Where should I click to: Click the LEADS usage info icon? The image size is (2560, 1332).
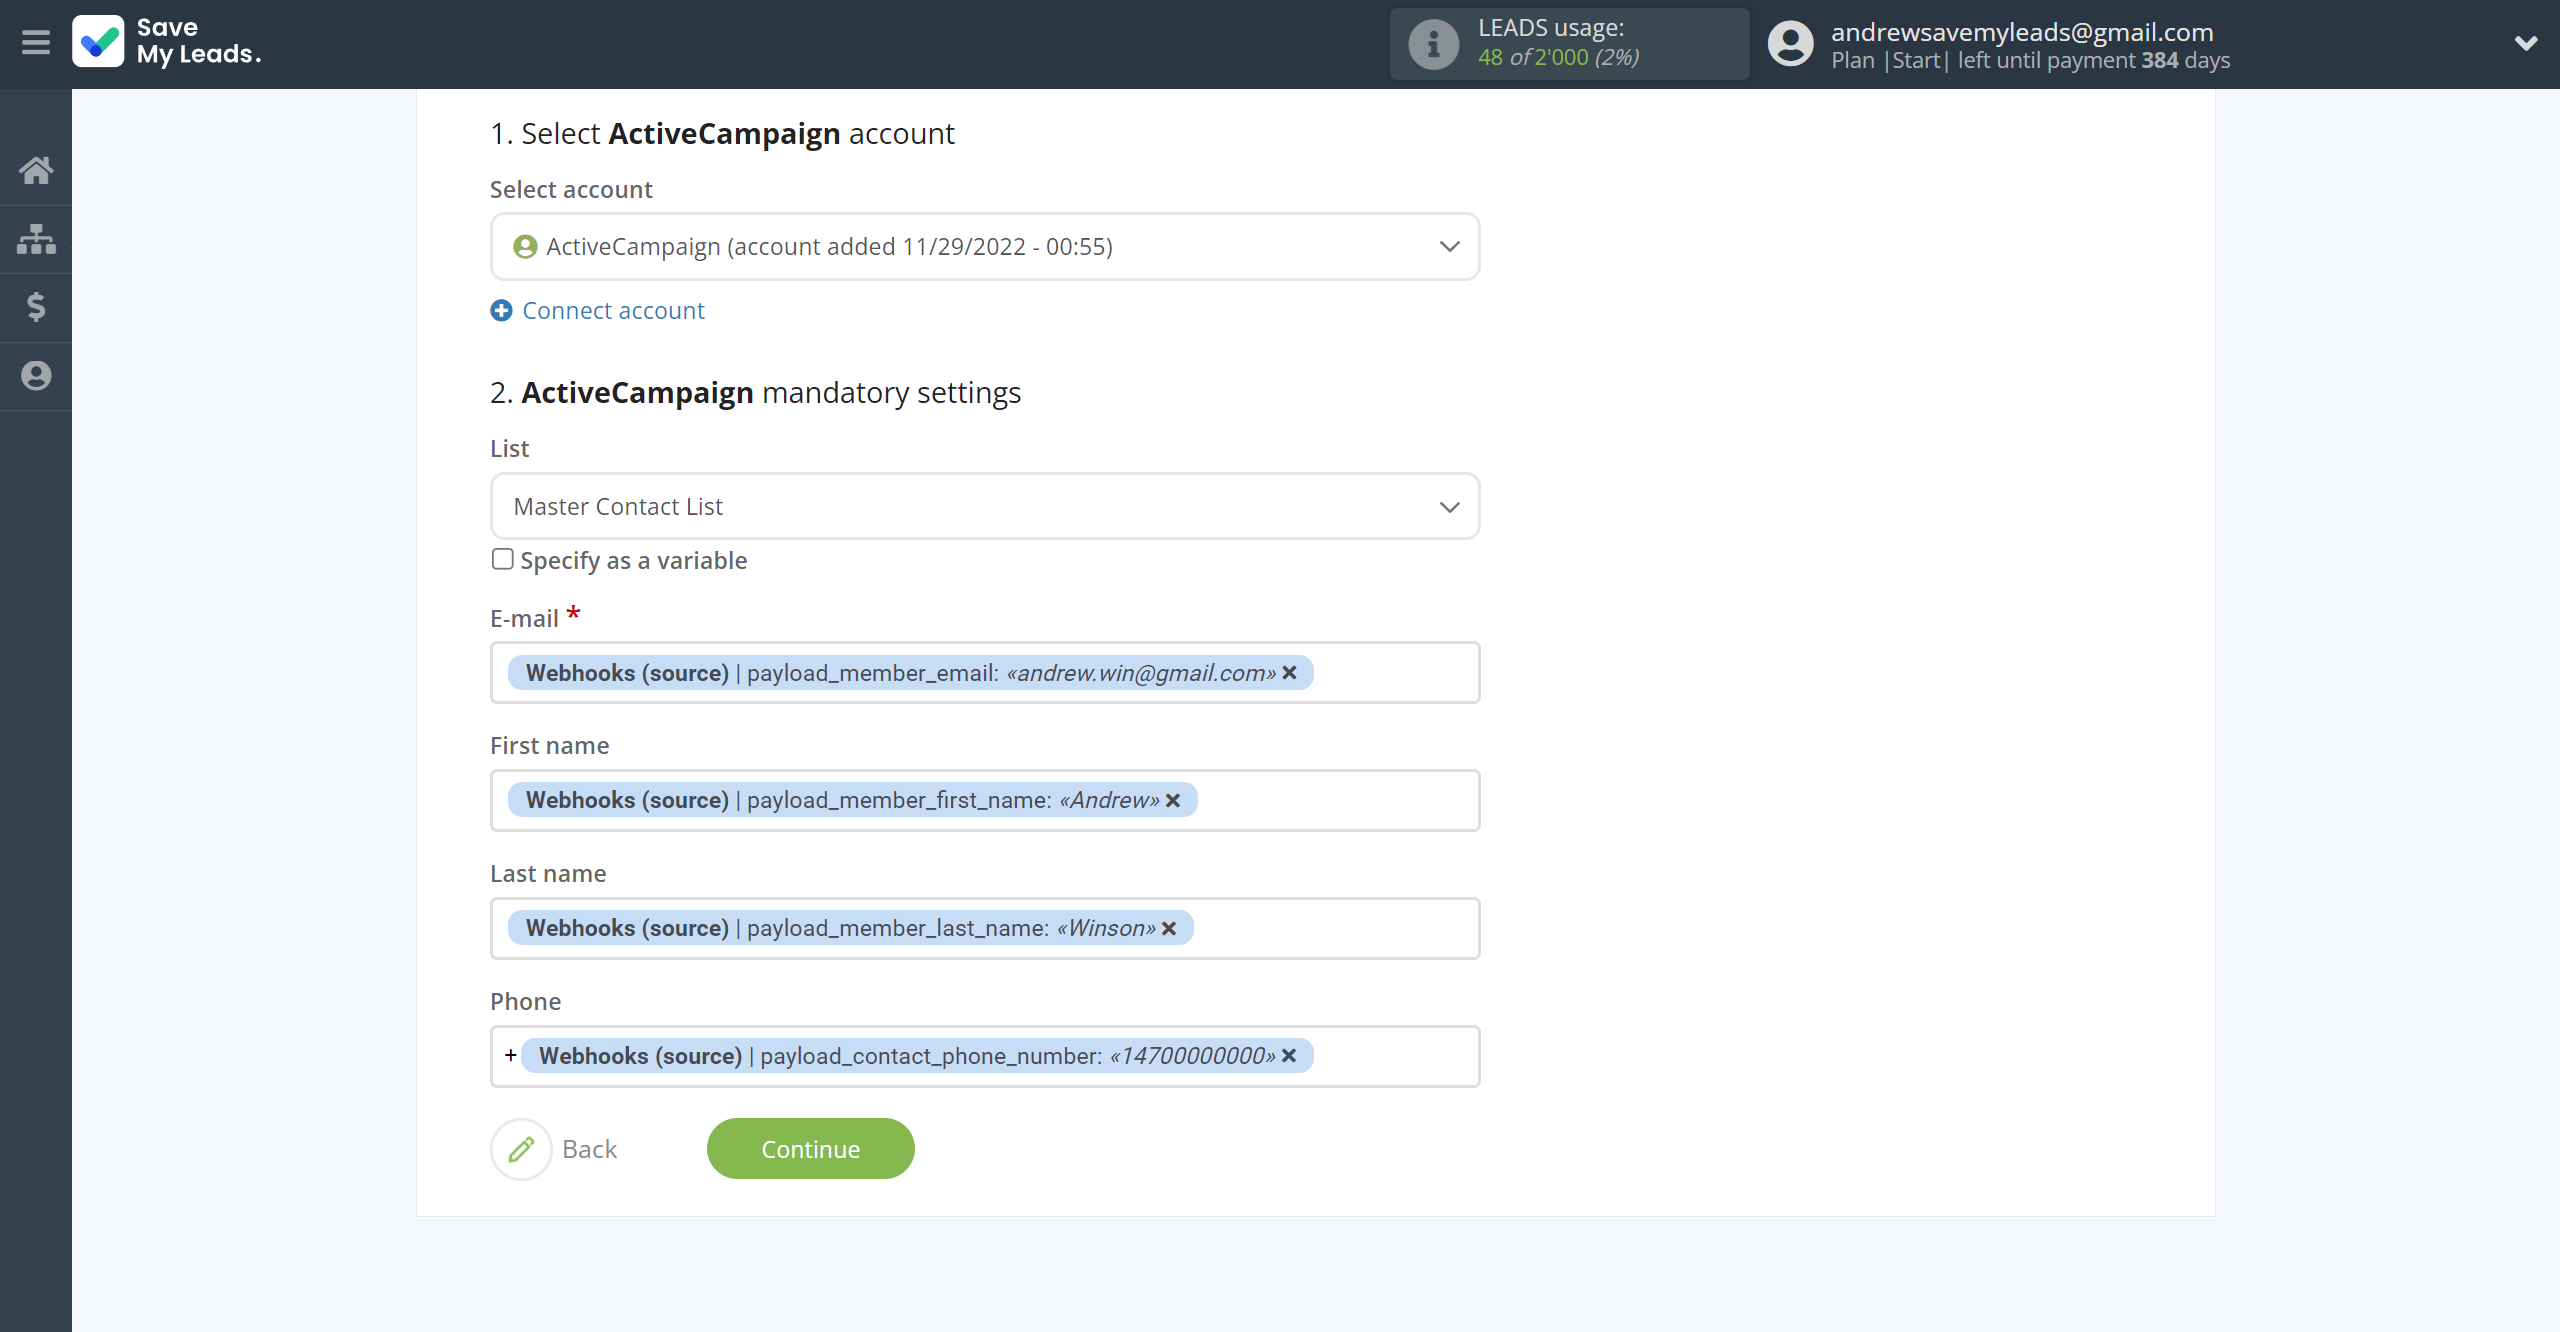[1433, 44]
